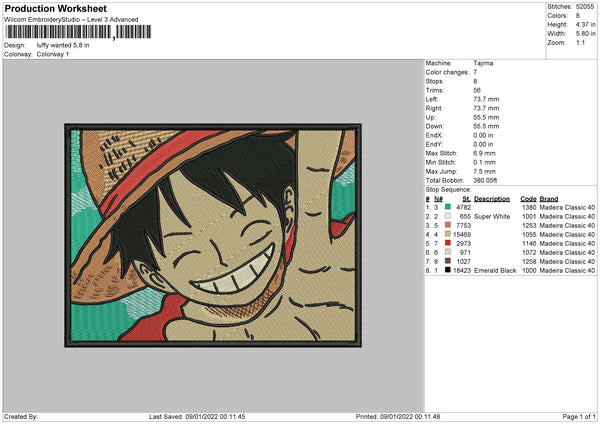Click the 'Created By:' footer label

[21, 416]
